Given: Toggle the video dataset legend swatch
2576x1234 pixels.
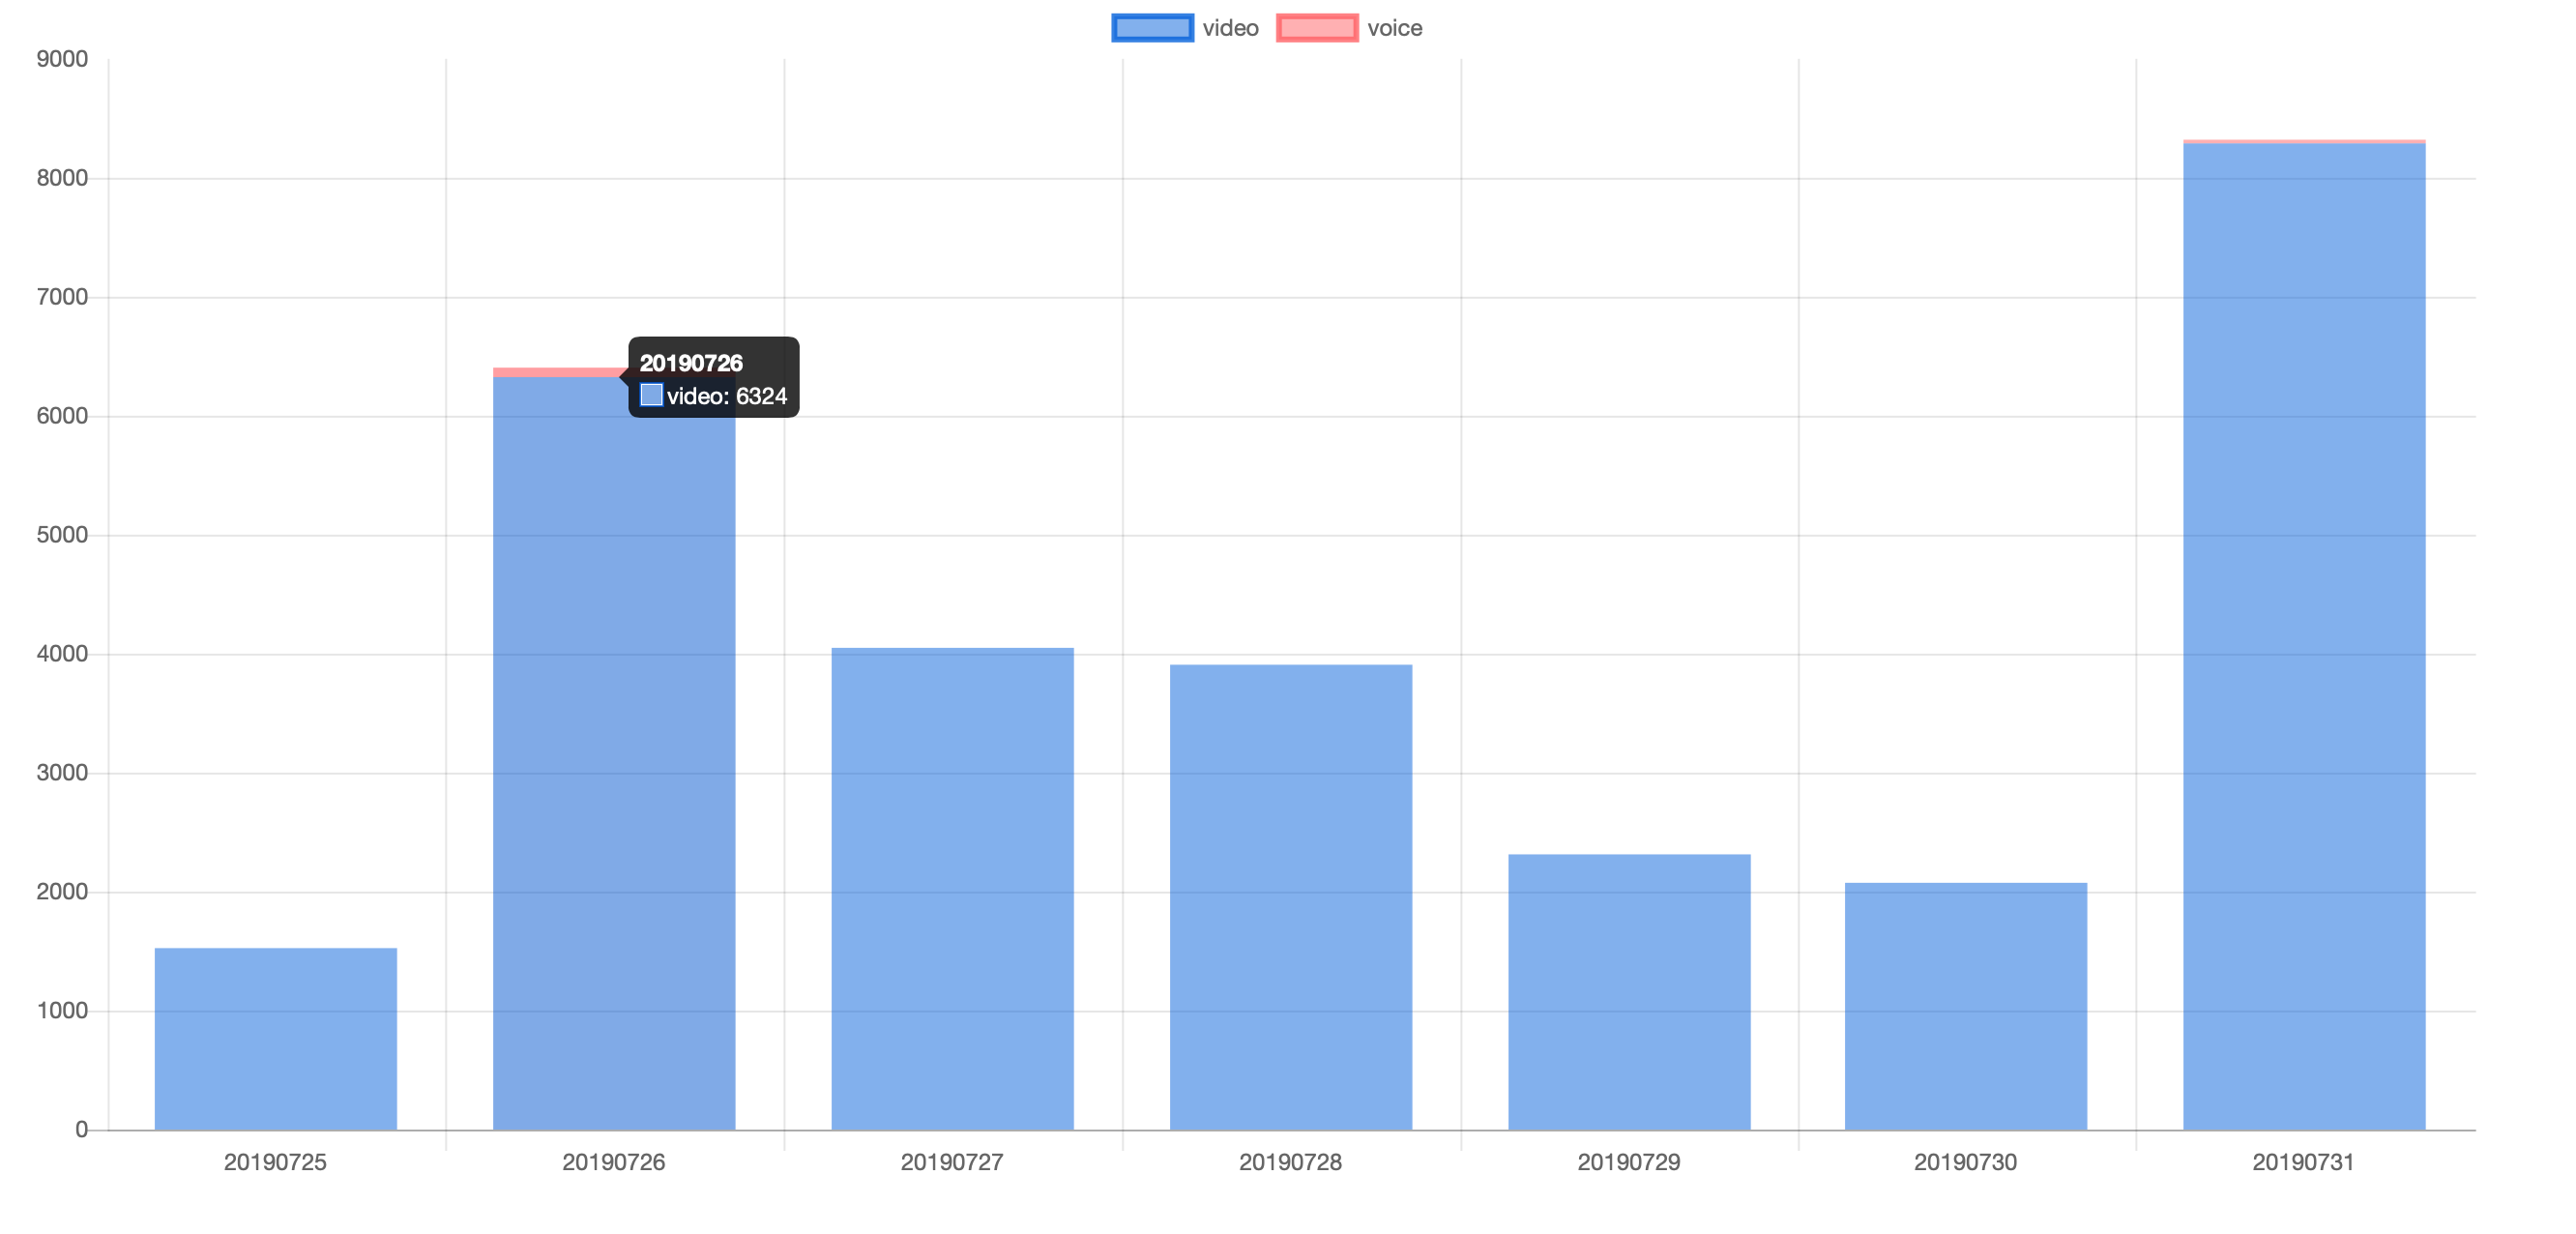Looking at the screenshot, I should pos(1152,28).
